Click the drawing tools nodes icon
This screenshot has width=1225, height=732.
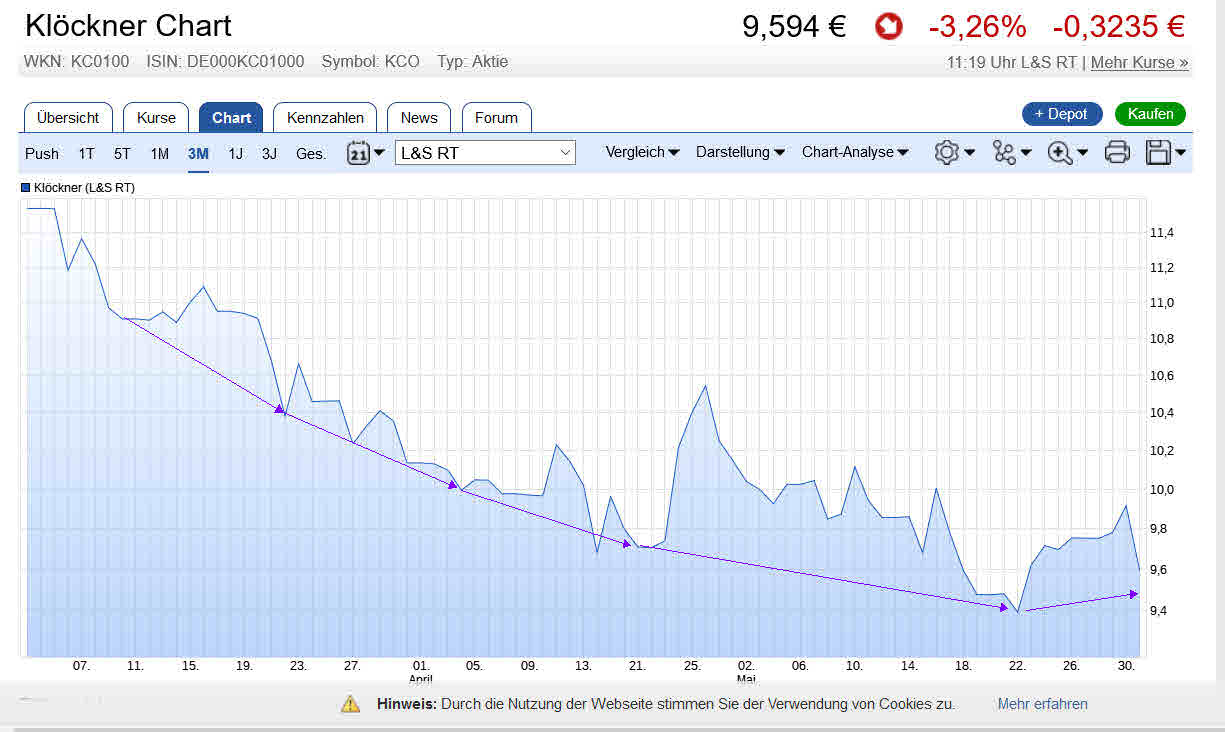pyautogui.click(x=1003, y=152)
